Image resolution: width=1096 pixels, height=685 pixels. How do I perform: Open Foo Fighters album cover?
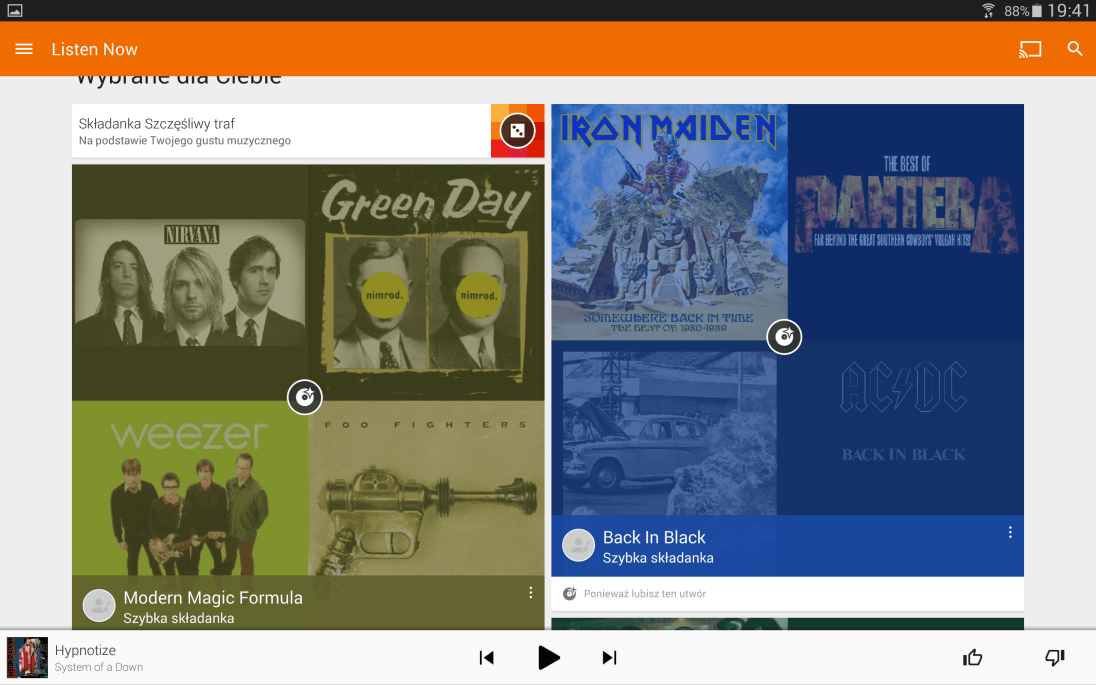pyautogui.click(x=426, y=488)
